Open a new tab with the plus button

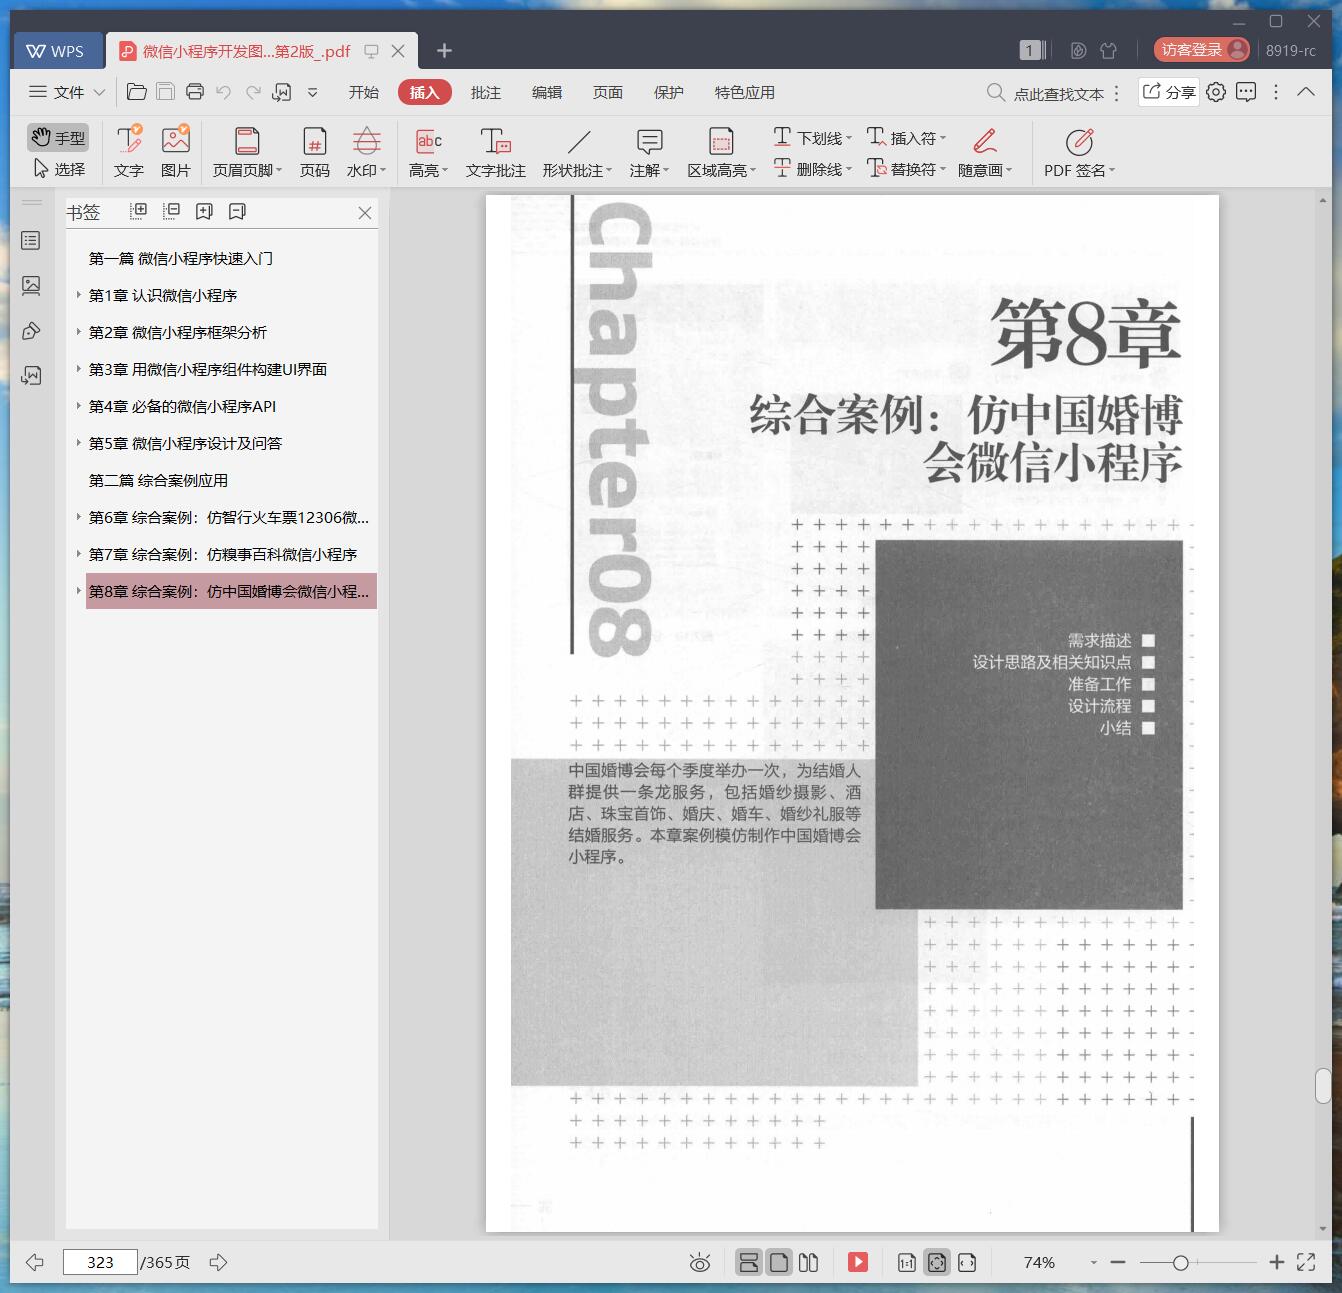tap(445, 51)
